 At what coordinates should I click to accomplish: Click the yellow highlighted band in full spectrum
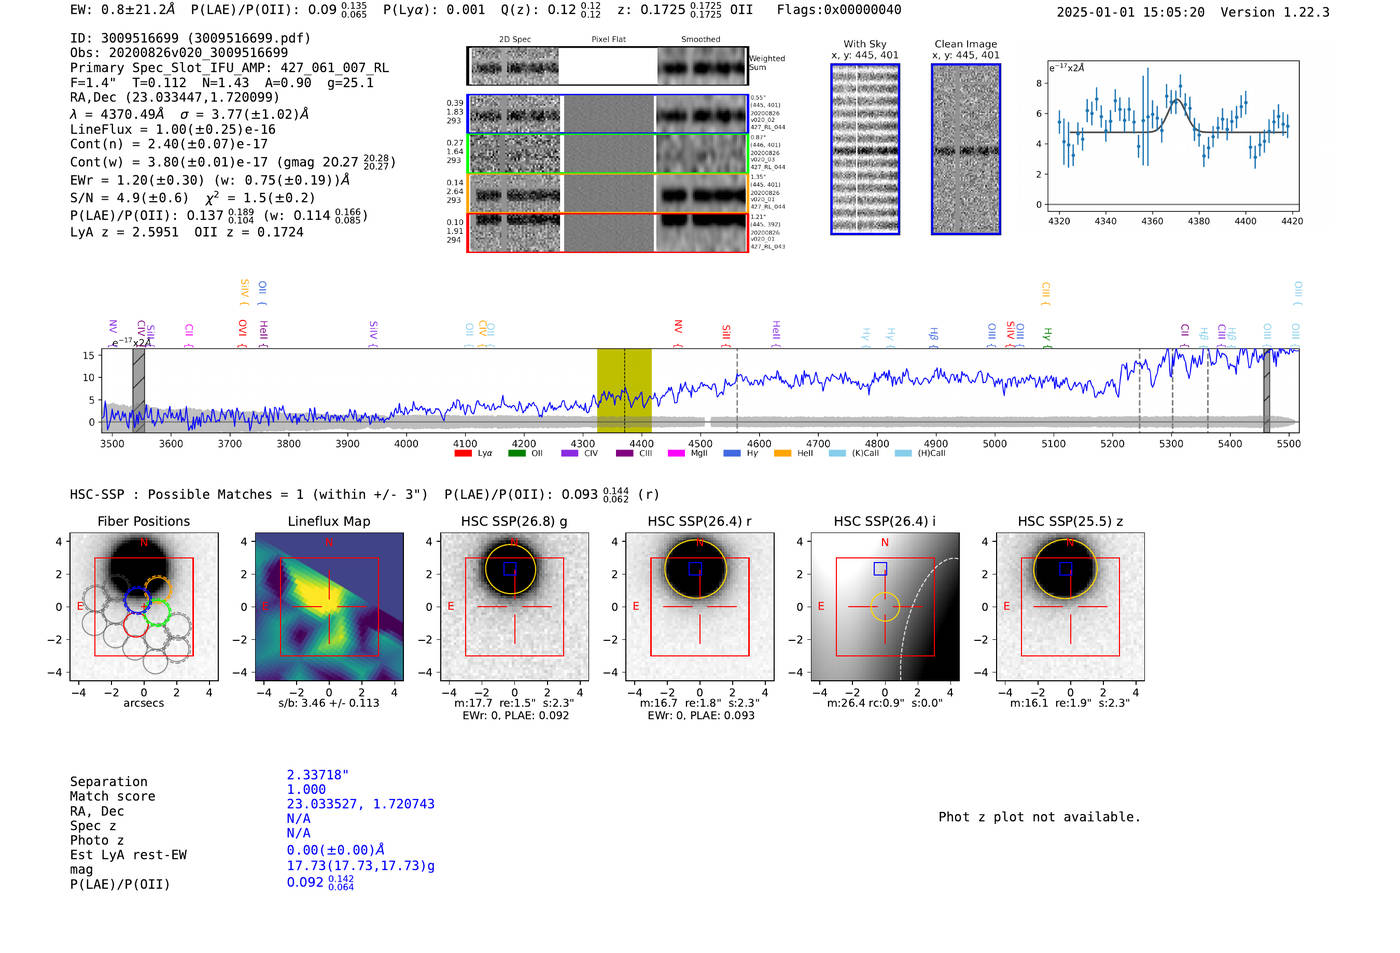click(624, 390)
